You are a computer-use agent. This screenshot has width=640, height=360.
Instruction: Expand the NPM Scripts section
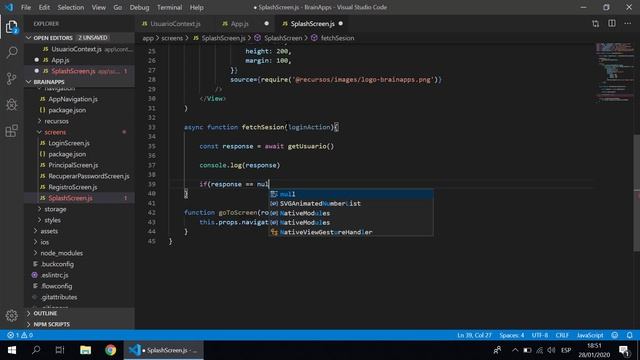click(x=51, y=324)
